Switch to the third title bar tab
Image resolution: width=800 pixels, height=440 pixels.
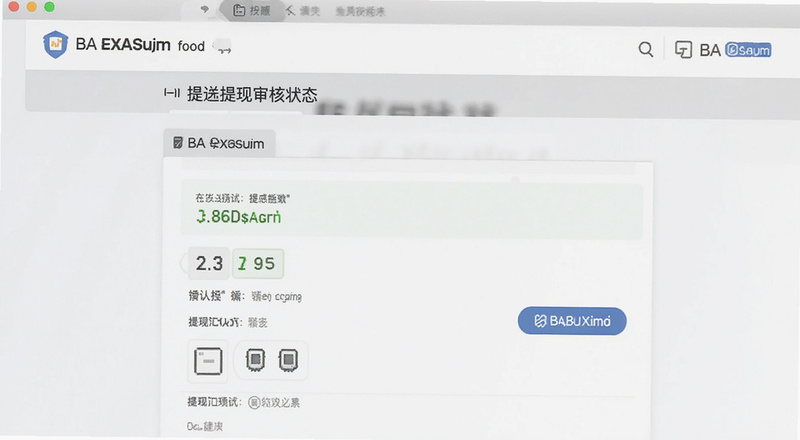(360, 11)
